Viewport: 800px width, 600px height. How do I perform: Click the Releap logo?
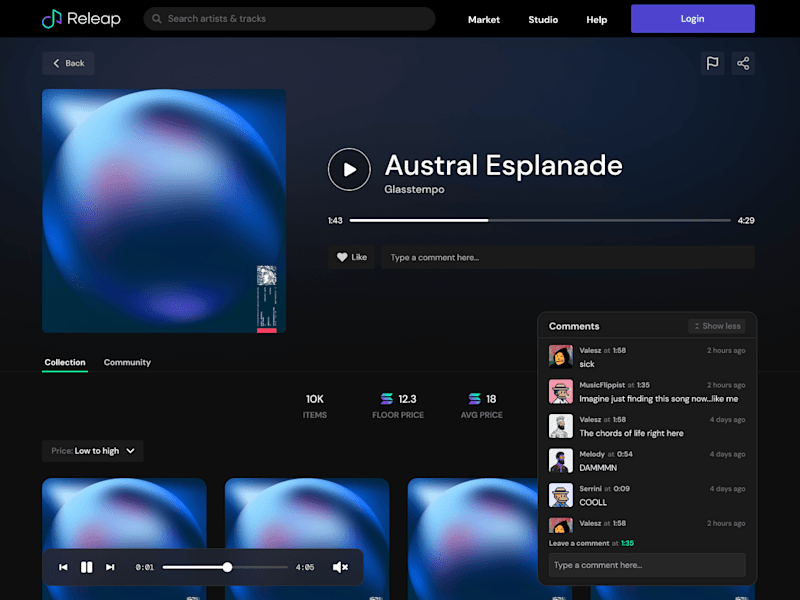[81, 19]
